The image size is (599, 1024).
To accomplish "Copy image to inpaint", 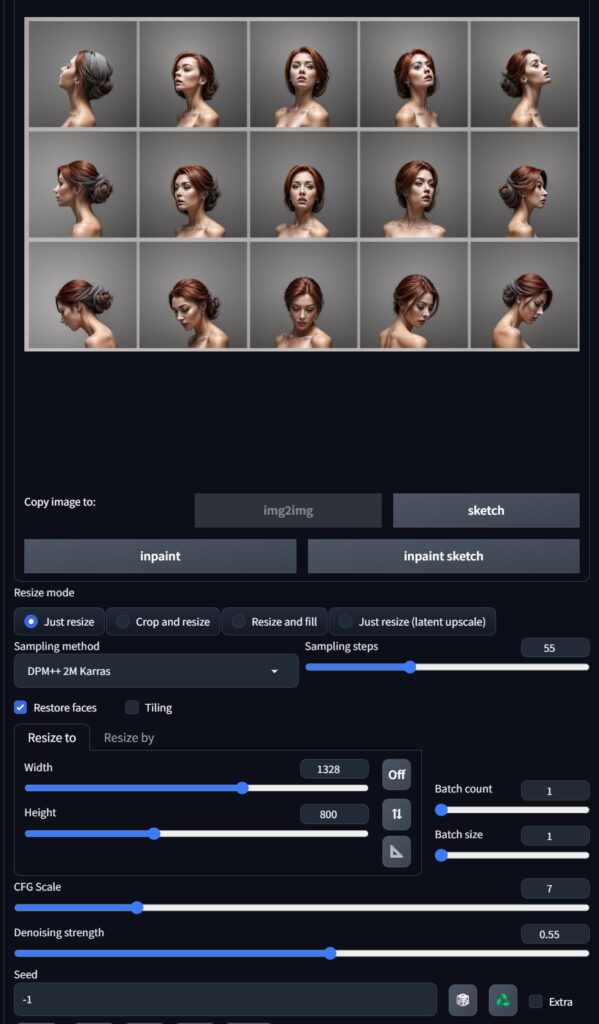I will (x=160, y=556).
